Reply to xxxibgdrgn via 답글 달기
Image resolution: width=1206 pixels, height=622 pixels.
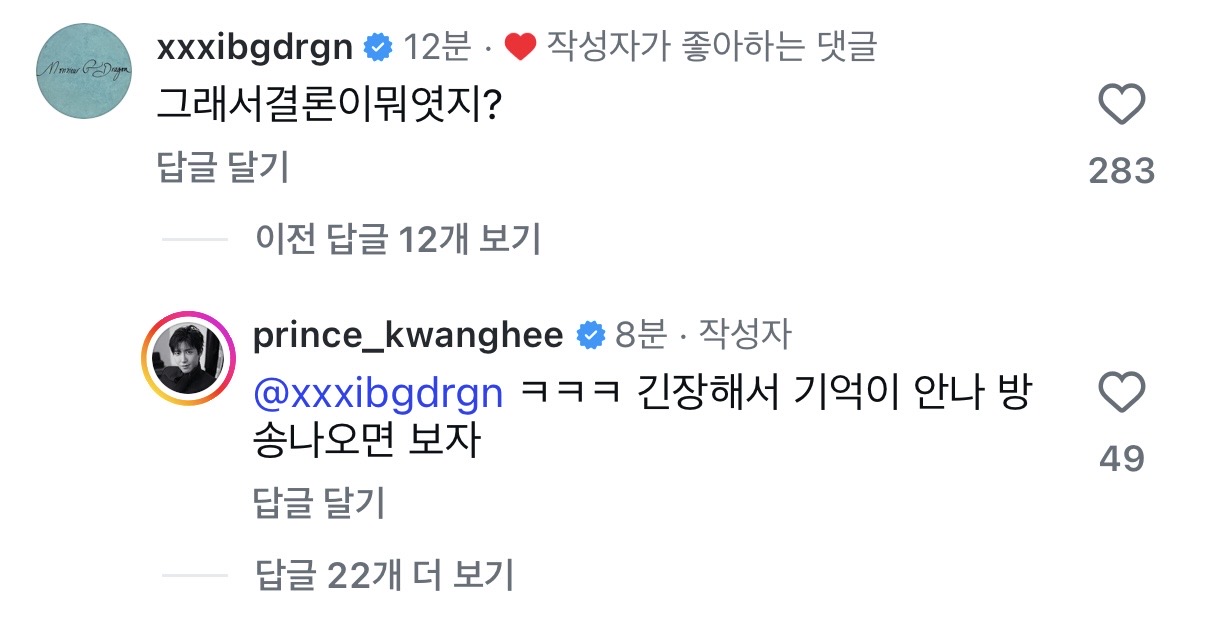click(x=223, y=168)
